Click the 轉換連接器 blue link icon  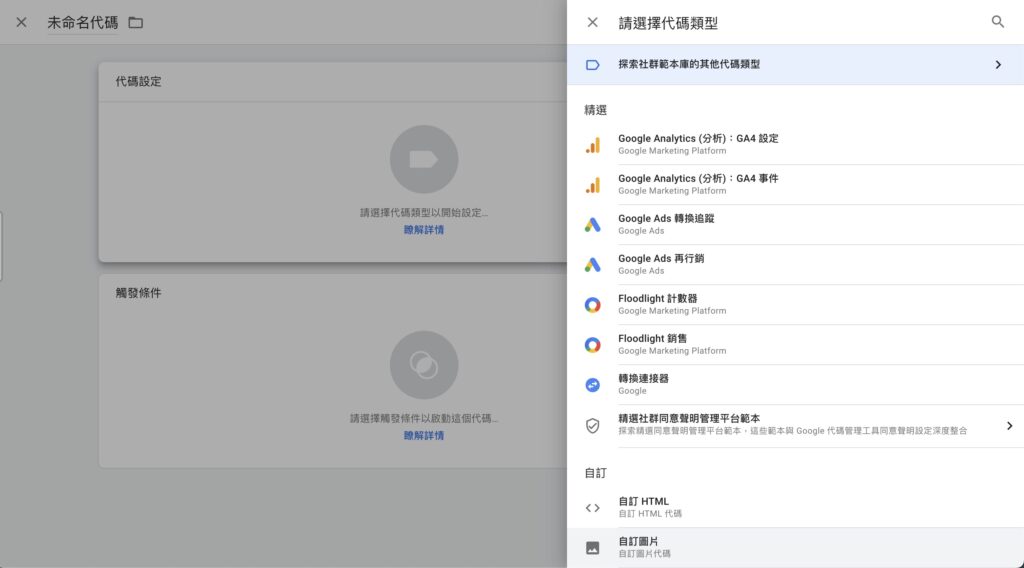click(592, 385)
